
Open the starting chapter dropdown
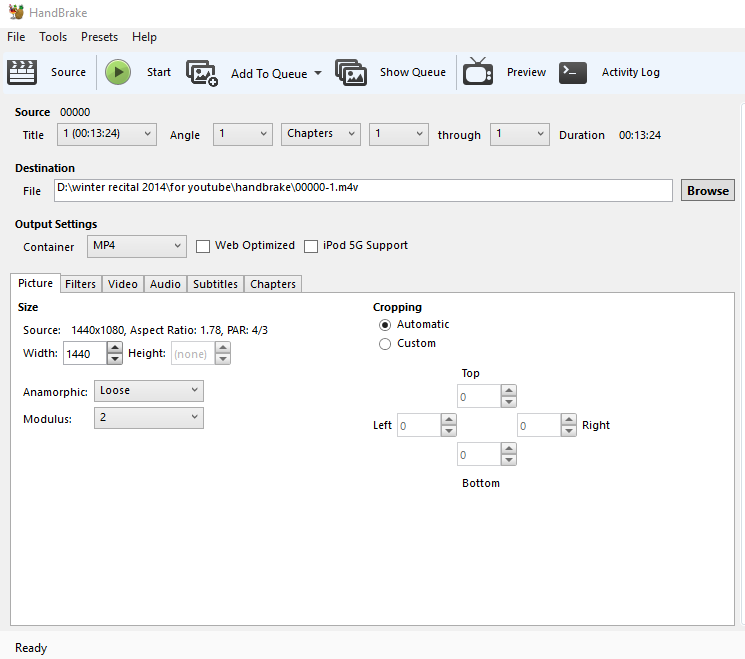click(399, 134)
